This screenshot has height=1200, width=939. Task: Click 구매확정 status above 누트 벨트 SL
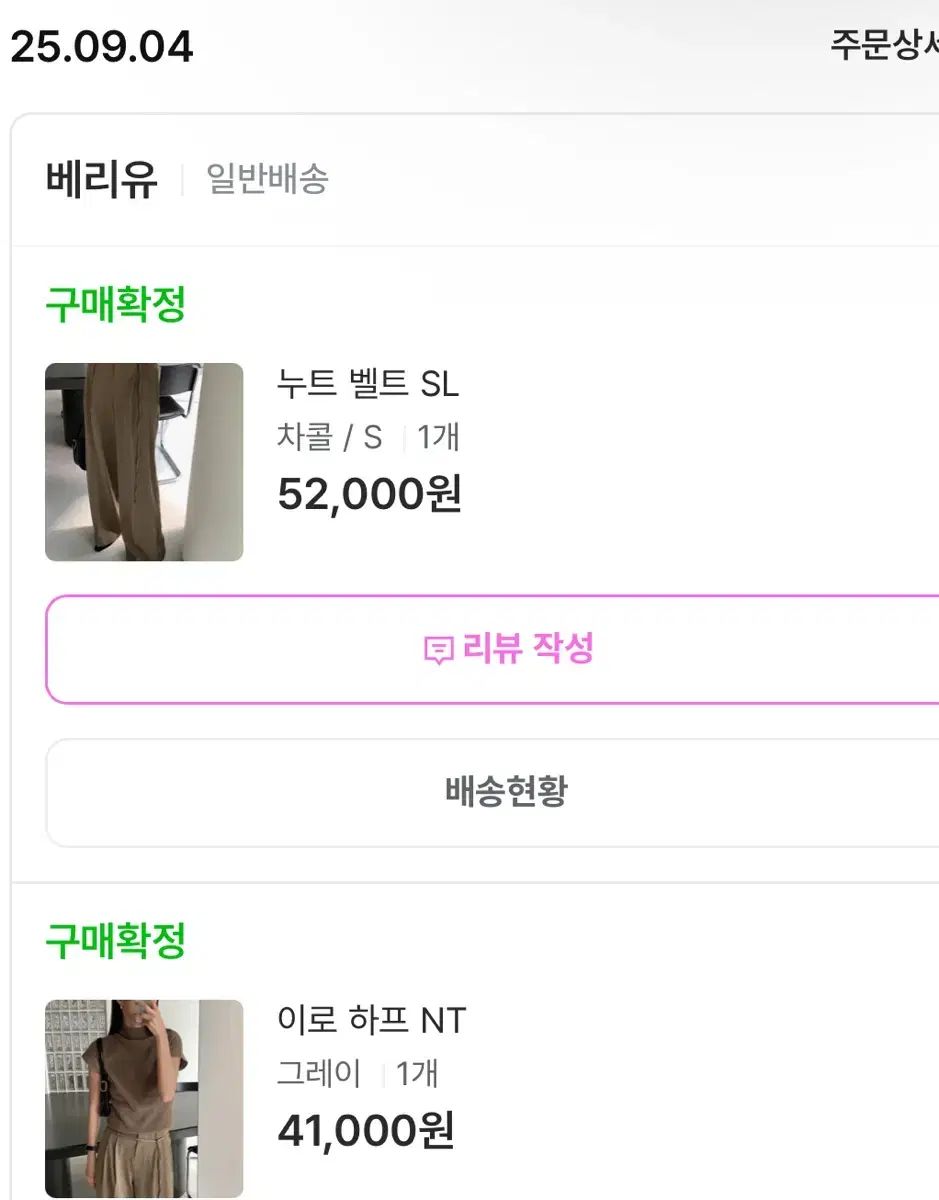pyautogui.click(x=116, y=305)
